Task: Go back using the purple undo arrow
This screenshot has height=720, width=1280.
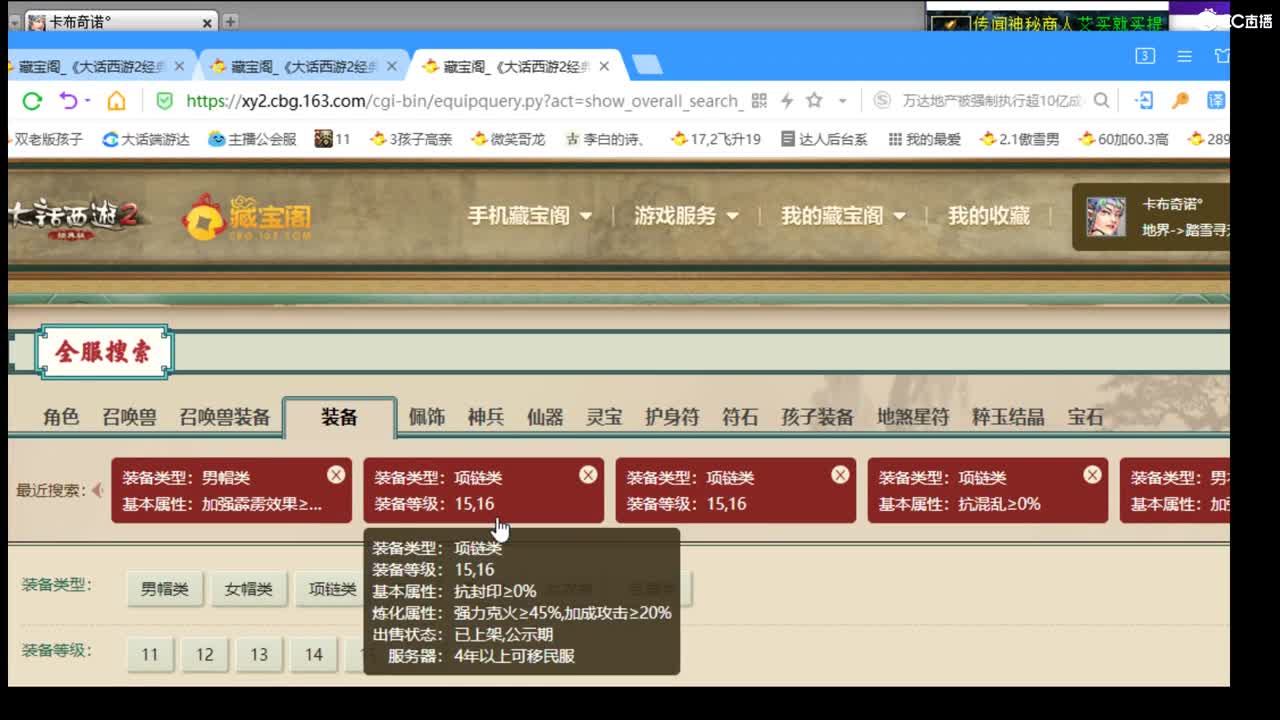Action: coord(68,101)
